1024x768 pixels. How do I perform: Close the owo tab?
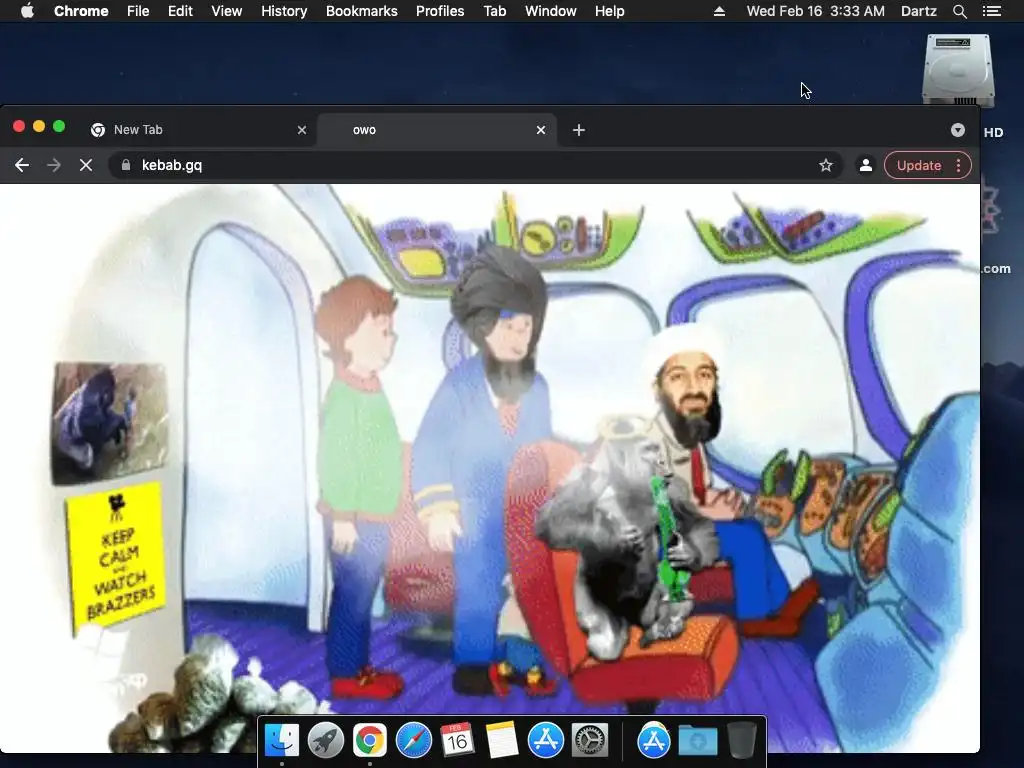pos(541,130)
